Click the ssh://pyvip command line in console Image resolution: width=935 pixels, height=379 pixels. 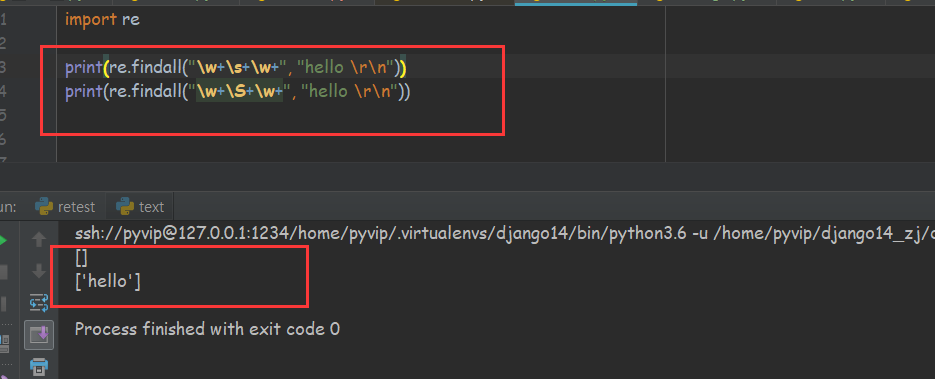point(504,235)
